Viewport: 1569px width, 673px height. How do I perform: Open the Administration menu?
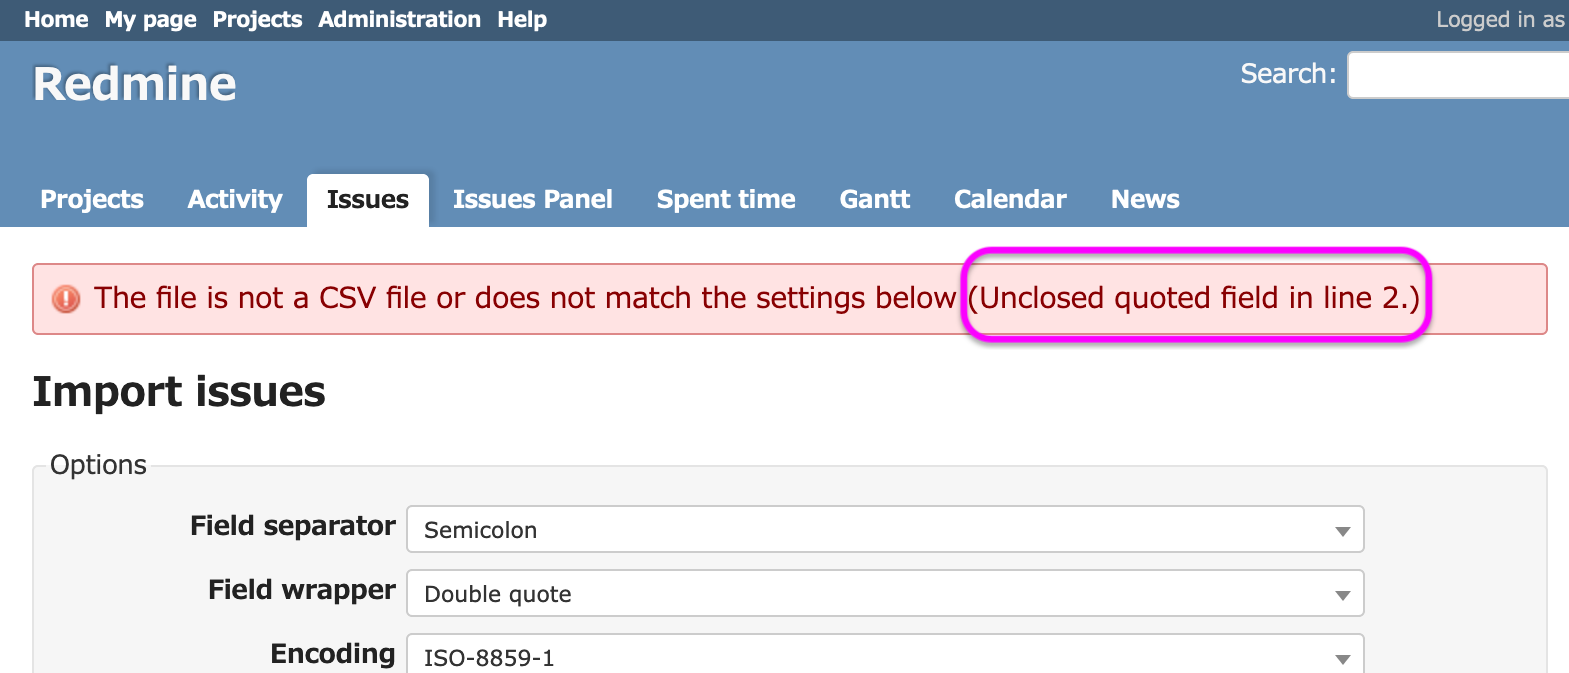tap(399, 20)
